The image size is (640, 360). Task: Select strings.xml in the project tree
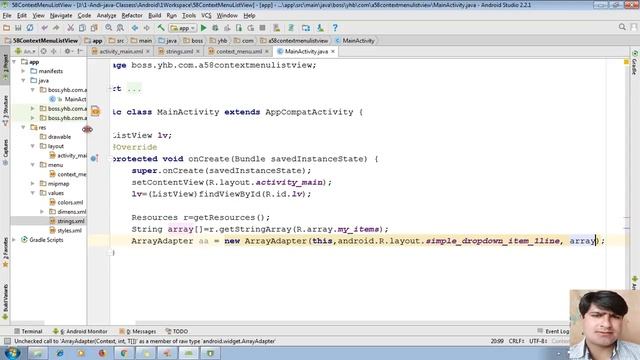(71, 221)
